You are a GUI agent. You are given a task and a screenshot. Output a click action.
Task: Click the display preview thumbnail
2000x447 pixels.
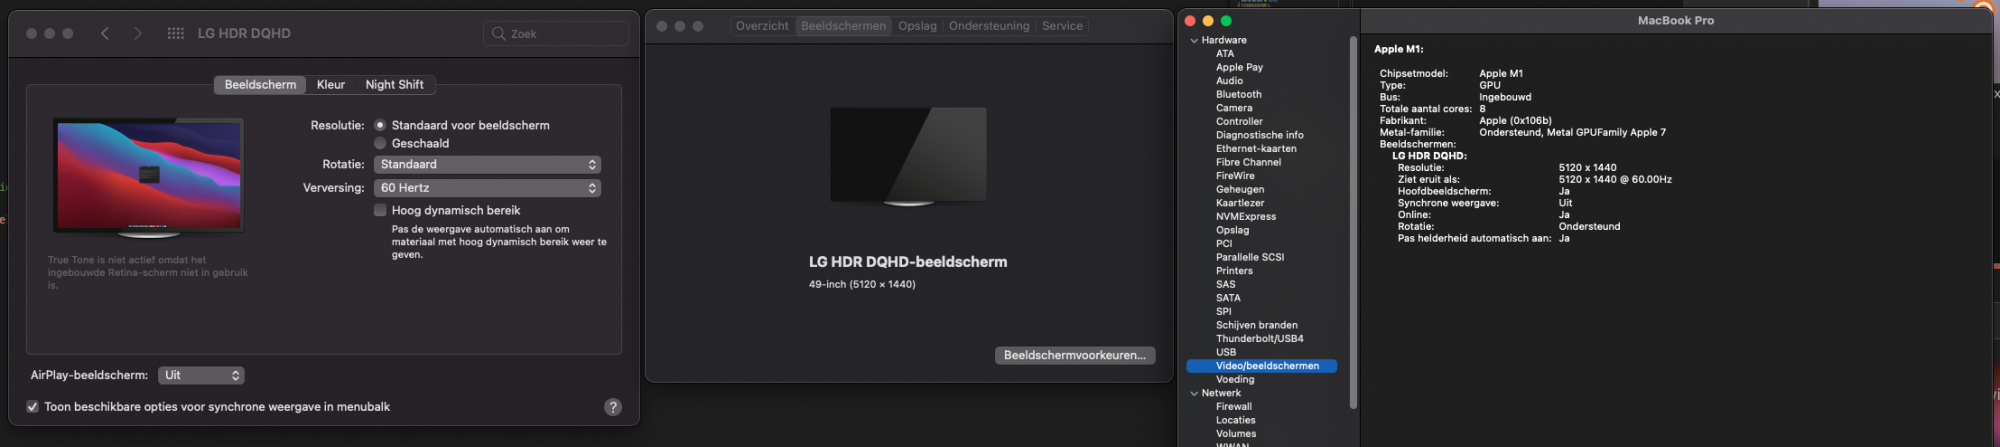tap(149, 177)
